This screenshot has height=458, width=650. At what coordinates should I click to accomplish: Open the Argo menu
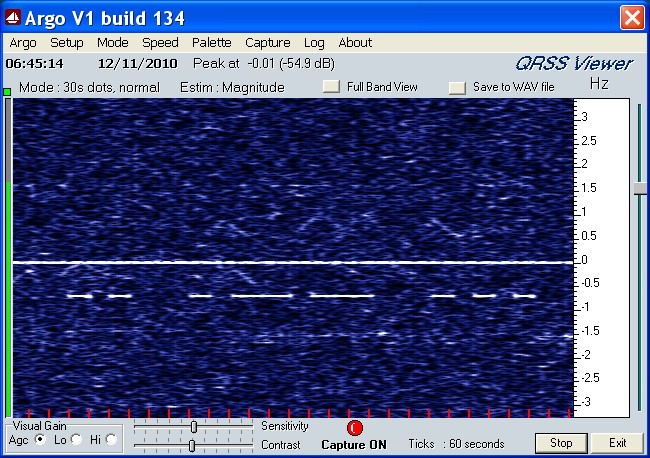tap(23, 43)
